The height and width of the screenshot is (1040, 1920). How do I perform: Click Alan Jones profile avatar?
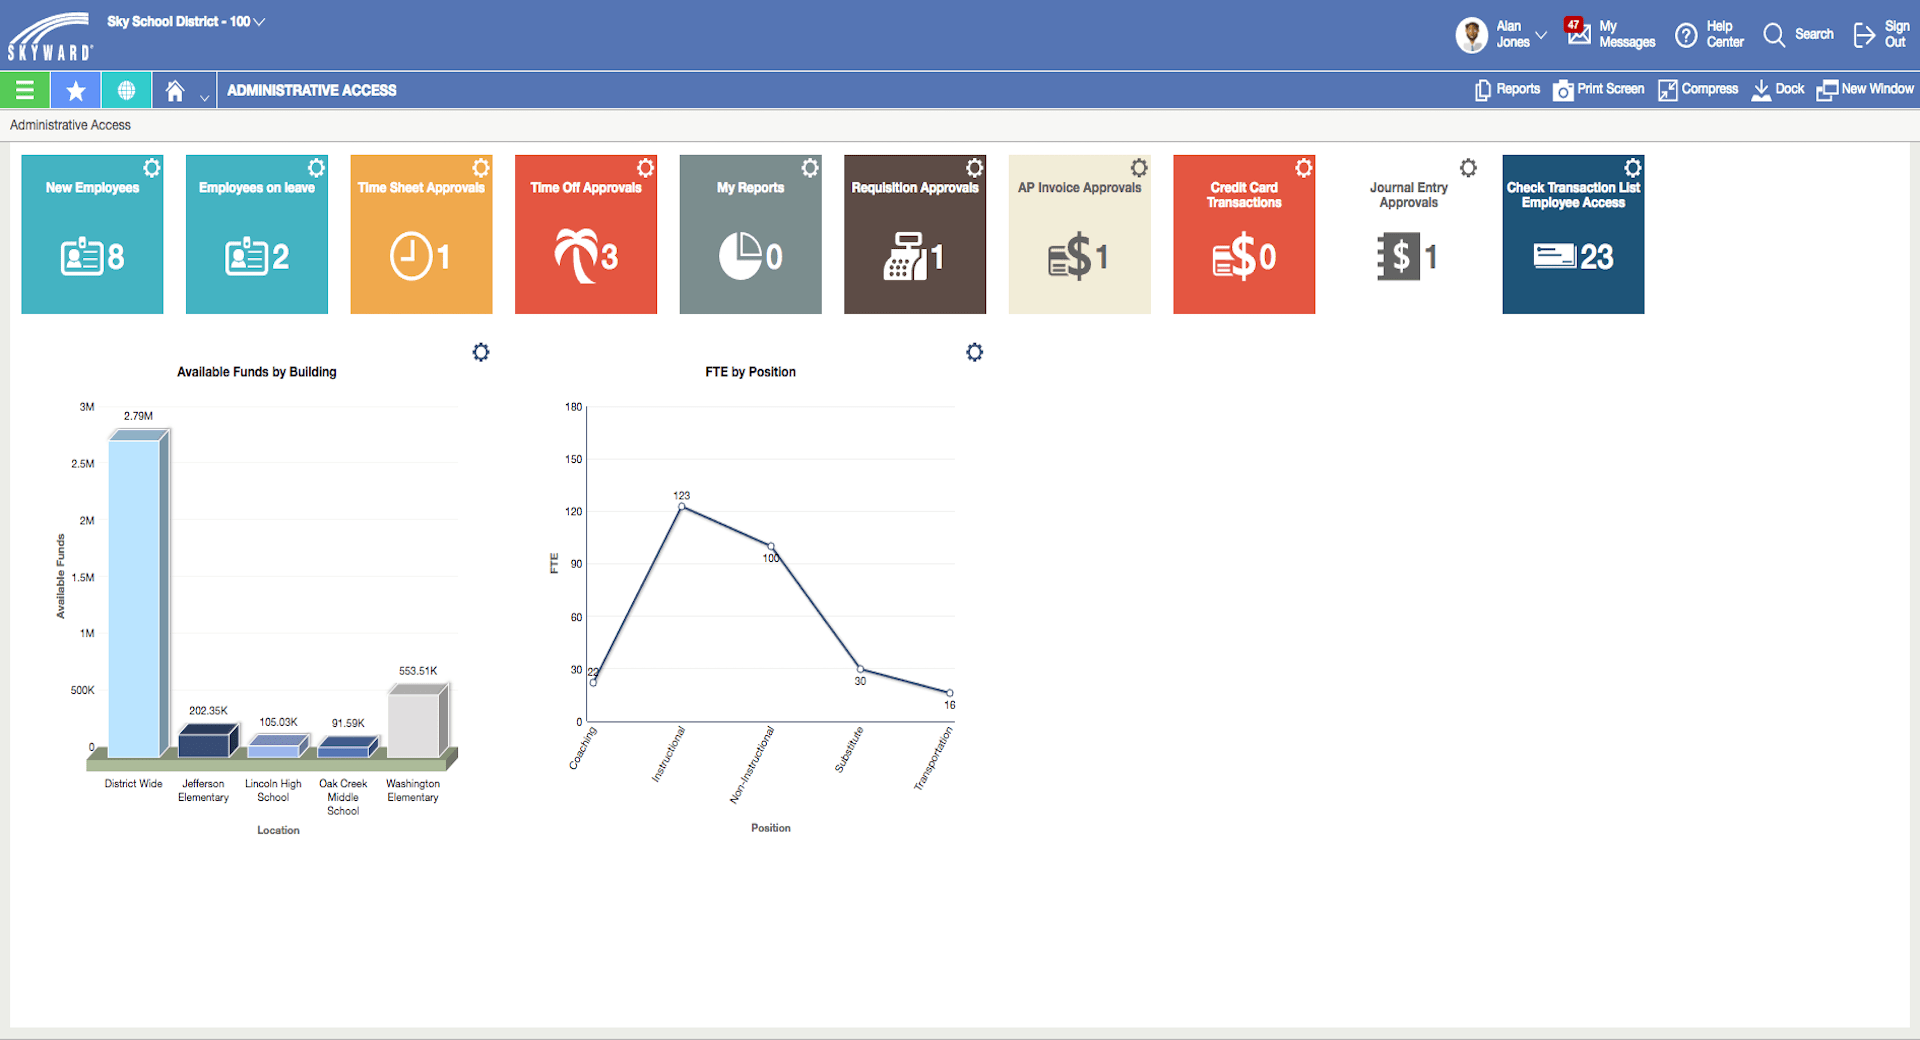1471,35
